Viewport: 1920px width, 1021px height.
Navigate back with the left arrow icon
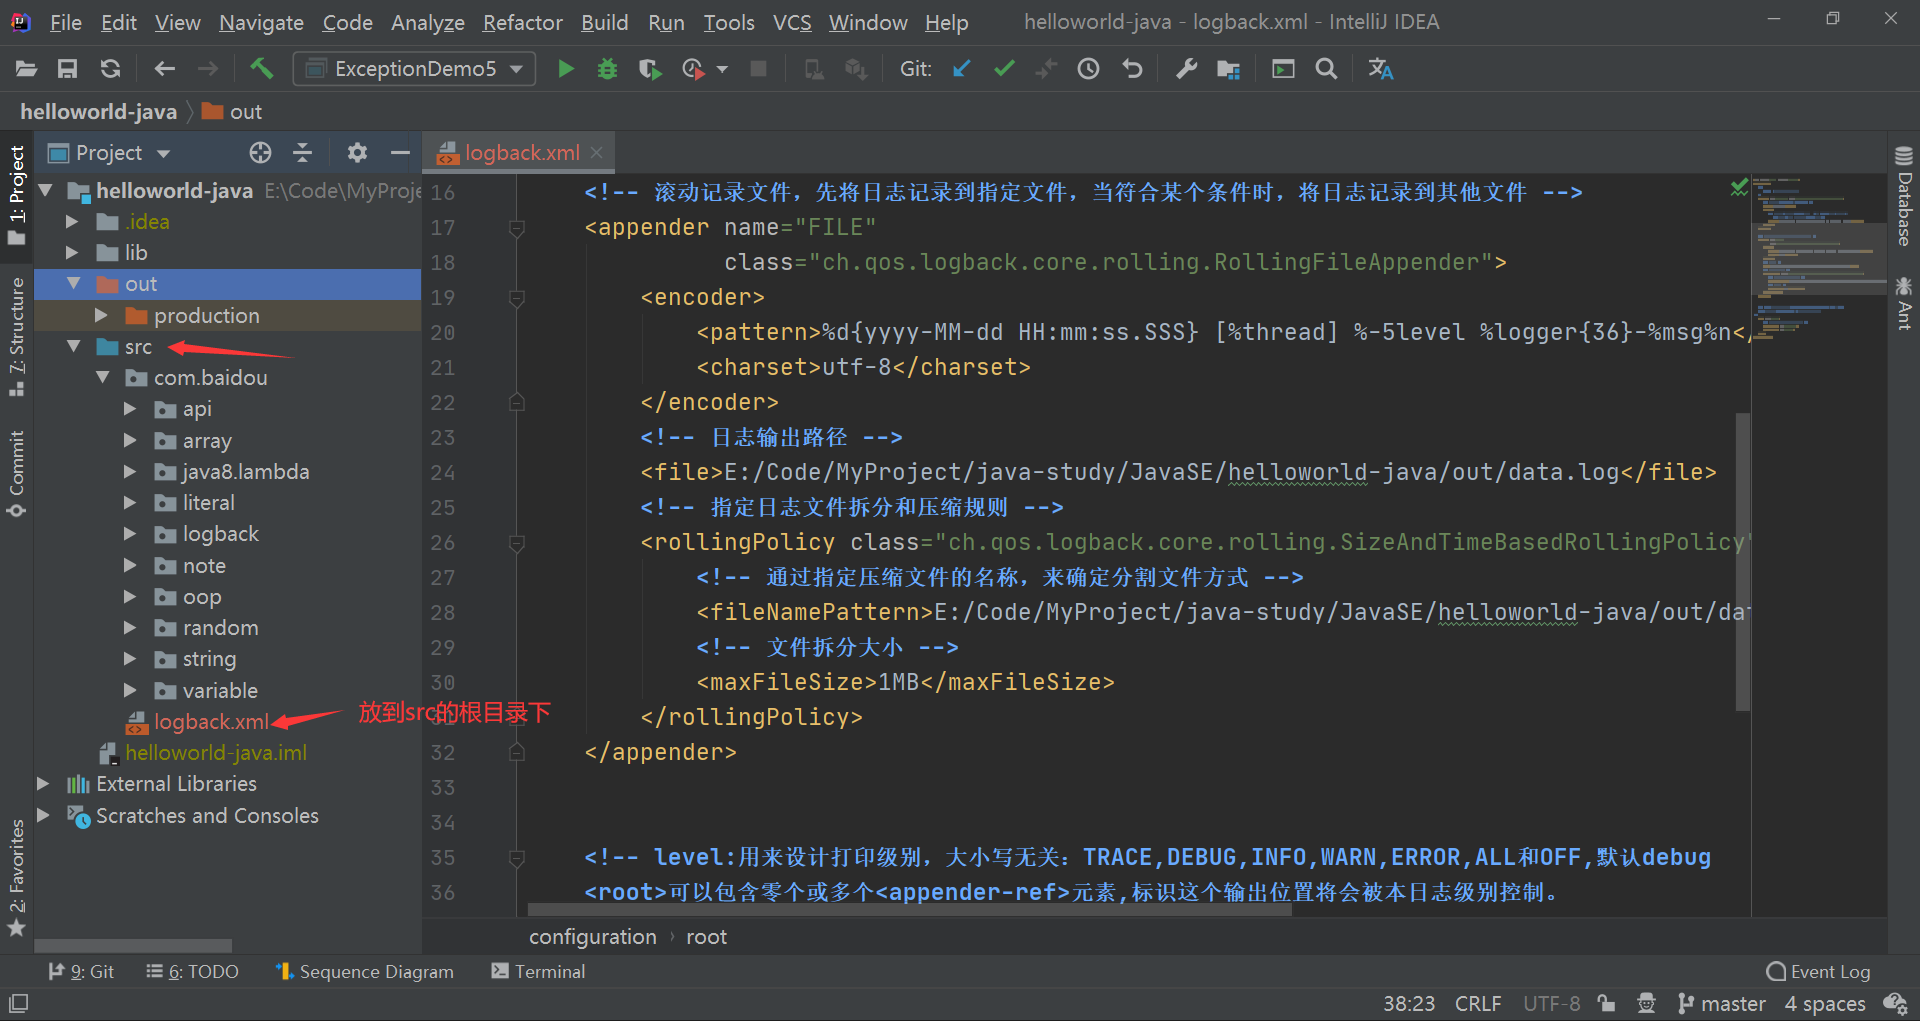[x=164, y=69]
